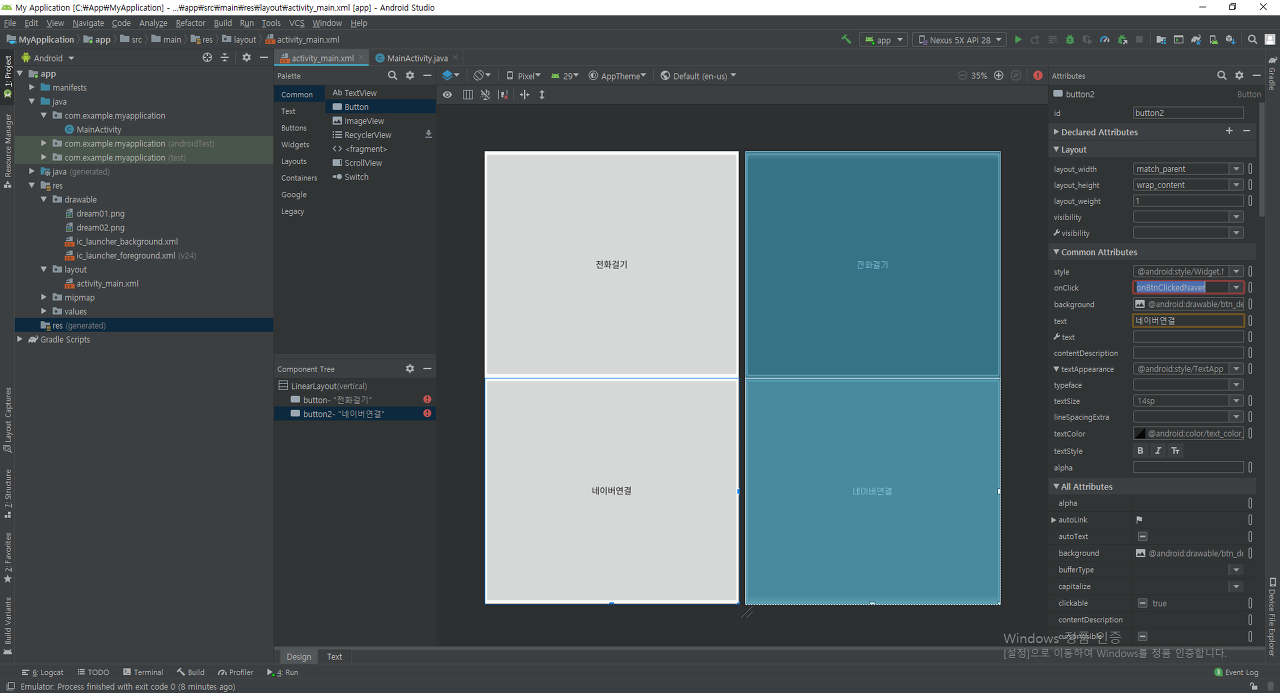Open design surface layers selector
This screenshot has height=693, width=1280.
[x=451, y=75]
